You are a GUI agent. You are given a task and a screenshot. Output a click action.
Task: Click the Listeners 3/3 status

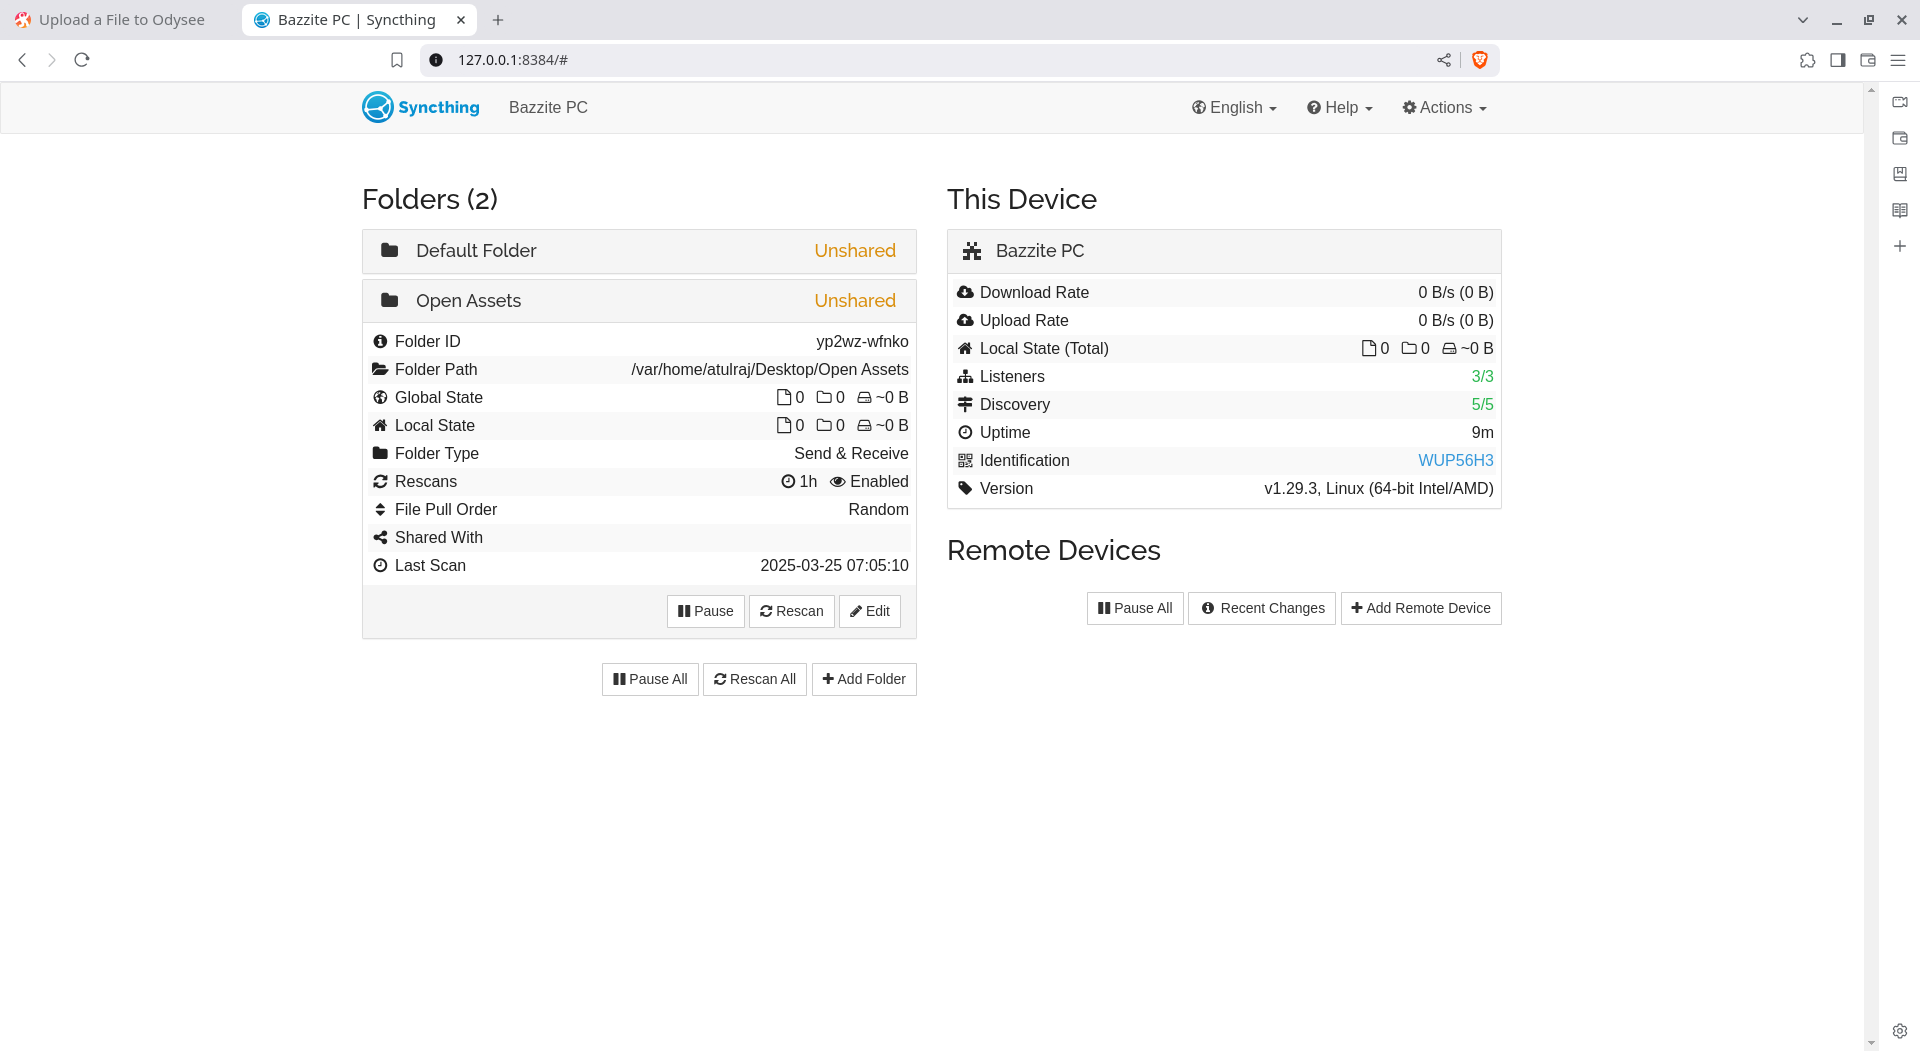tap(1482, 376)
